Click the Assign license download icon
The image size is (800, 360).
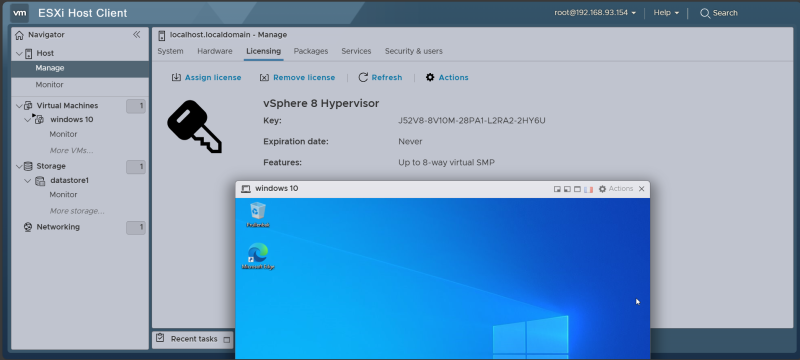176,78
